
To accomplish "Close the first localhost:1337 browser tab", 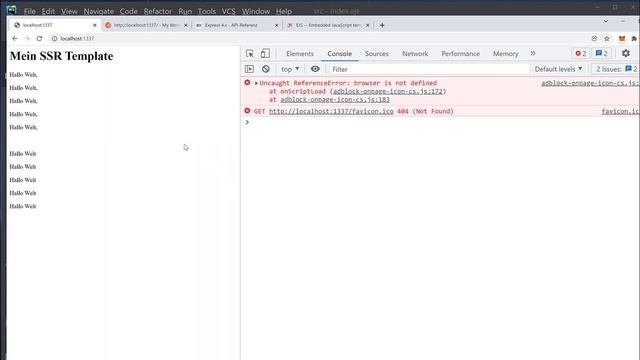I will (x=95, y=25).
